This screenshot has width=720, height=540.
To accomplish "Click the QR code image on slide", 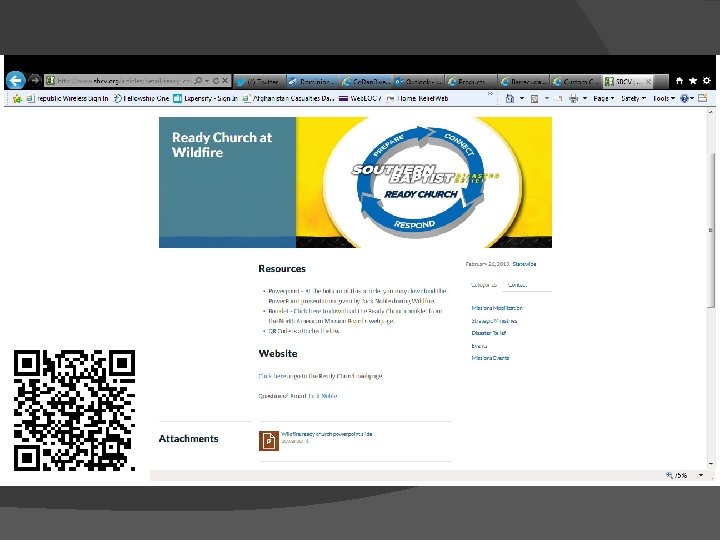I will (74, 410).
